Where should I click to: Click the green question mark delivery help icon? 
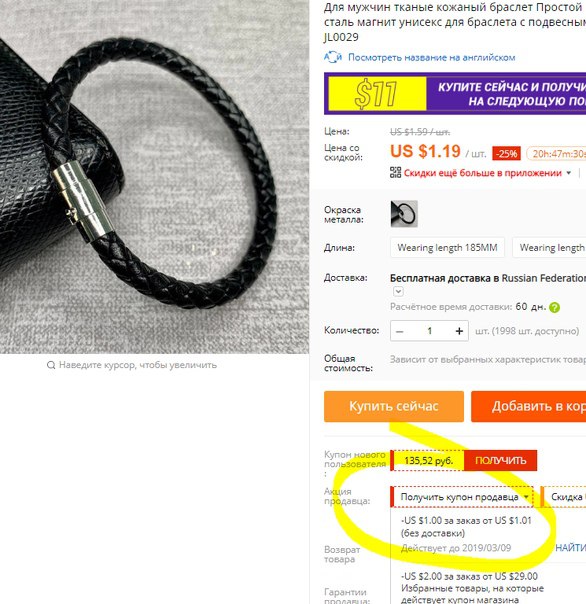tap(554, 307)
